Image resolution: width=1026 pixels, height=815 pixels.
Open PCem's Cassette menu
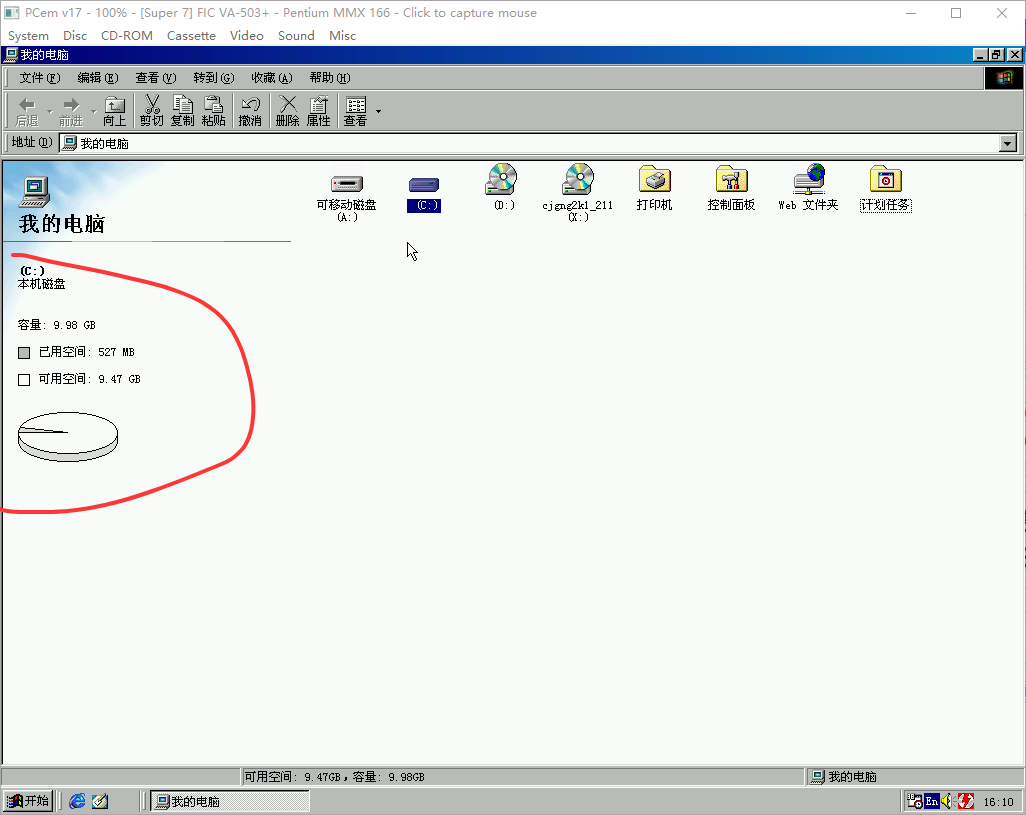[x=191, y=35]
